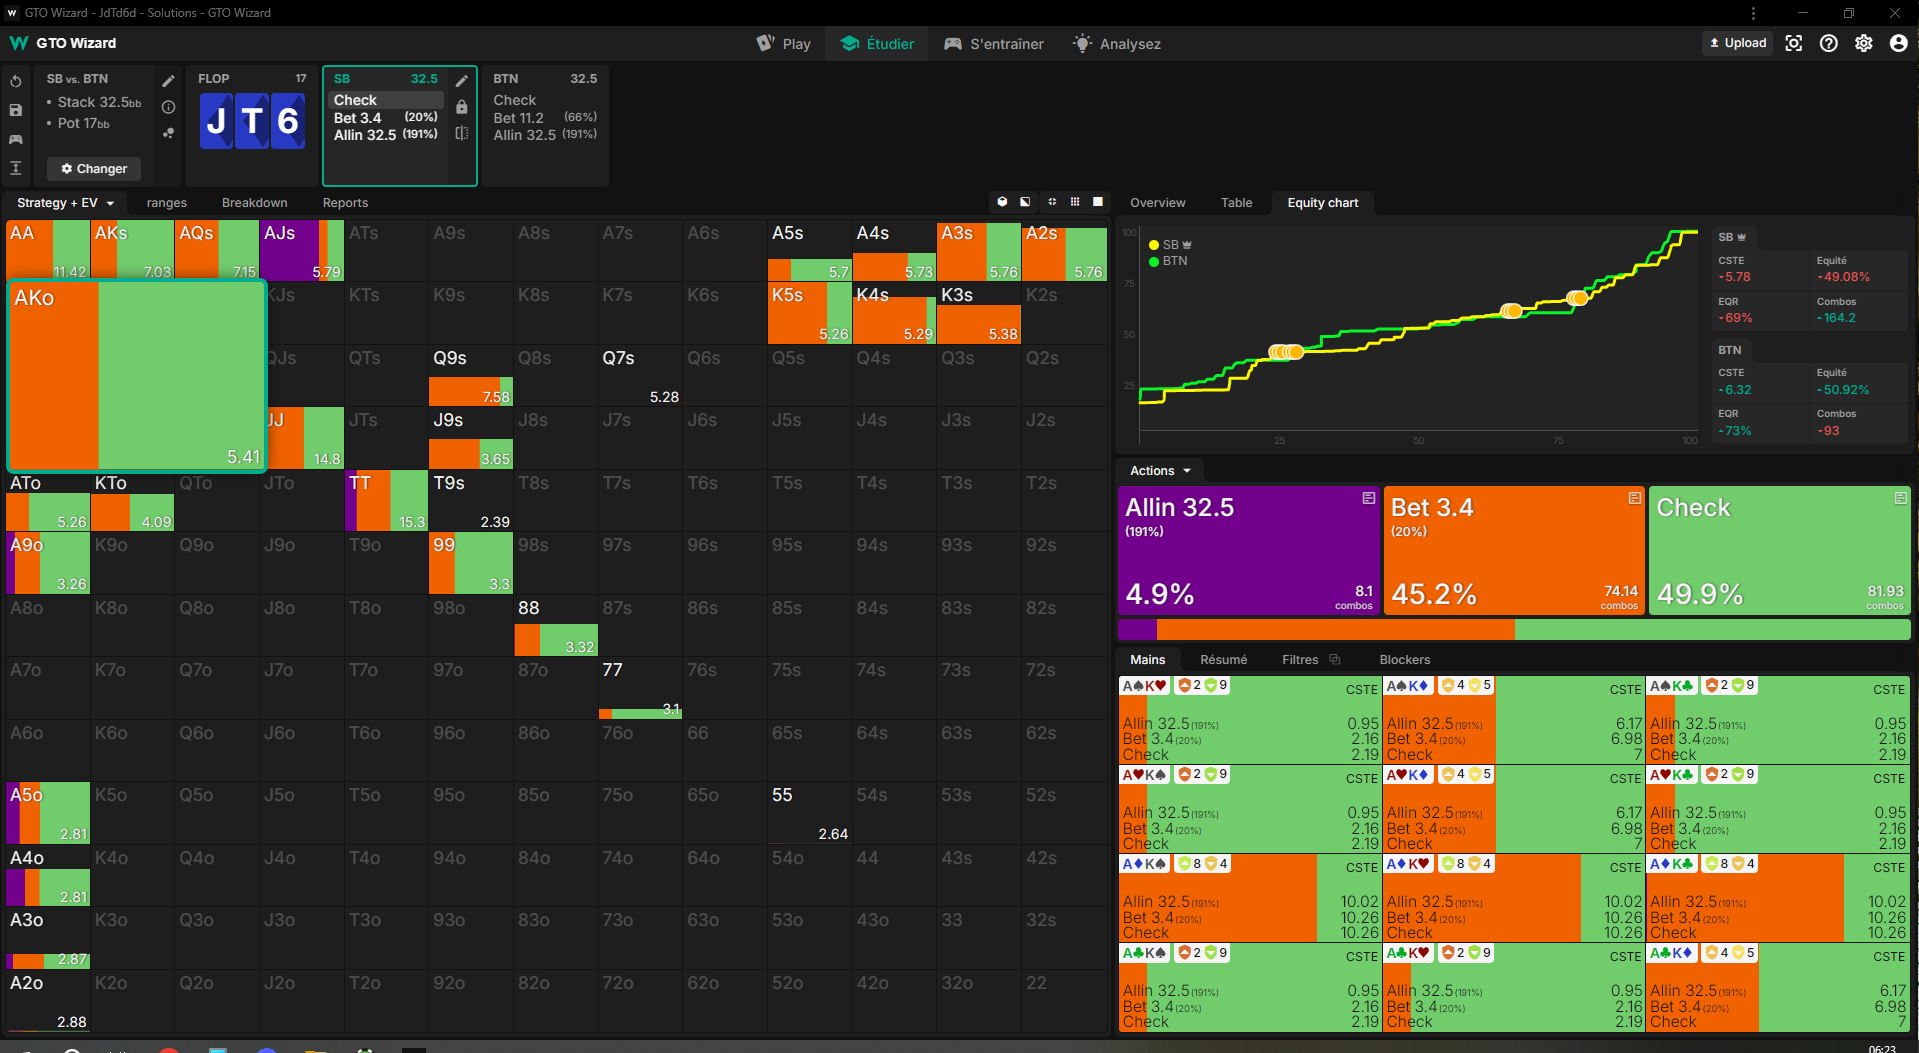
Task: Click the pencil edit icon beside SB vs. BTN
Action: point(168,80)
